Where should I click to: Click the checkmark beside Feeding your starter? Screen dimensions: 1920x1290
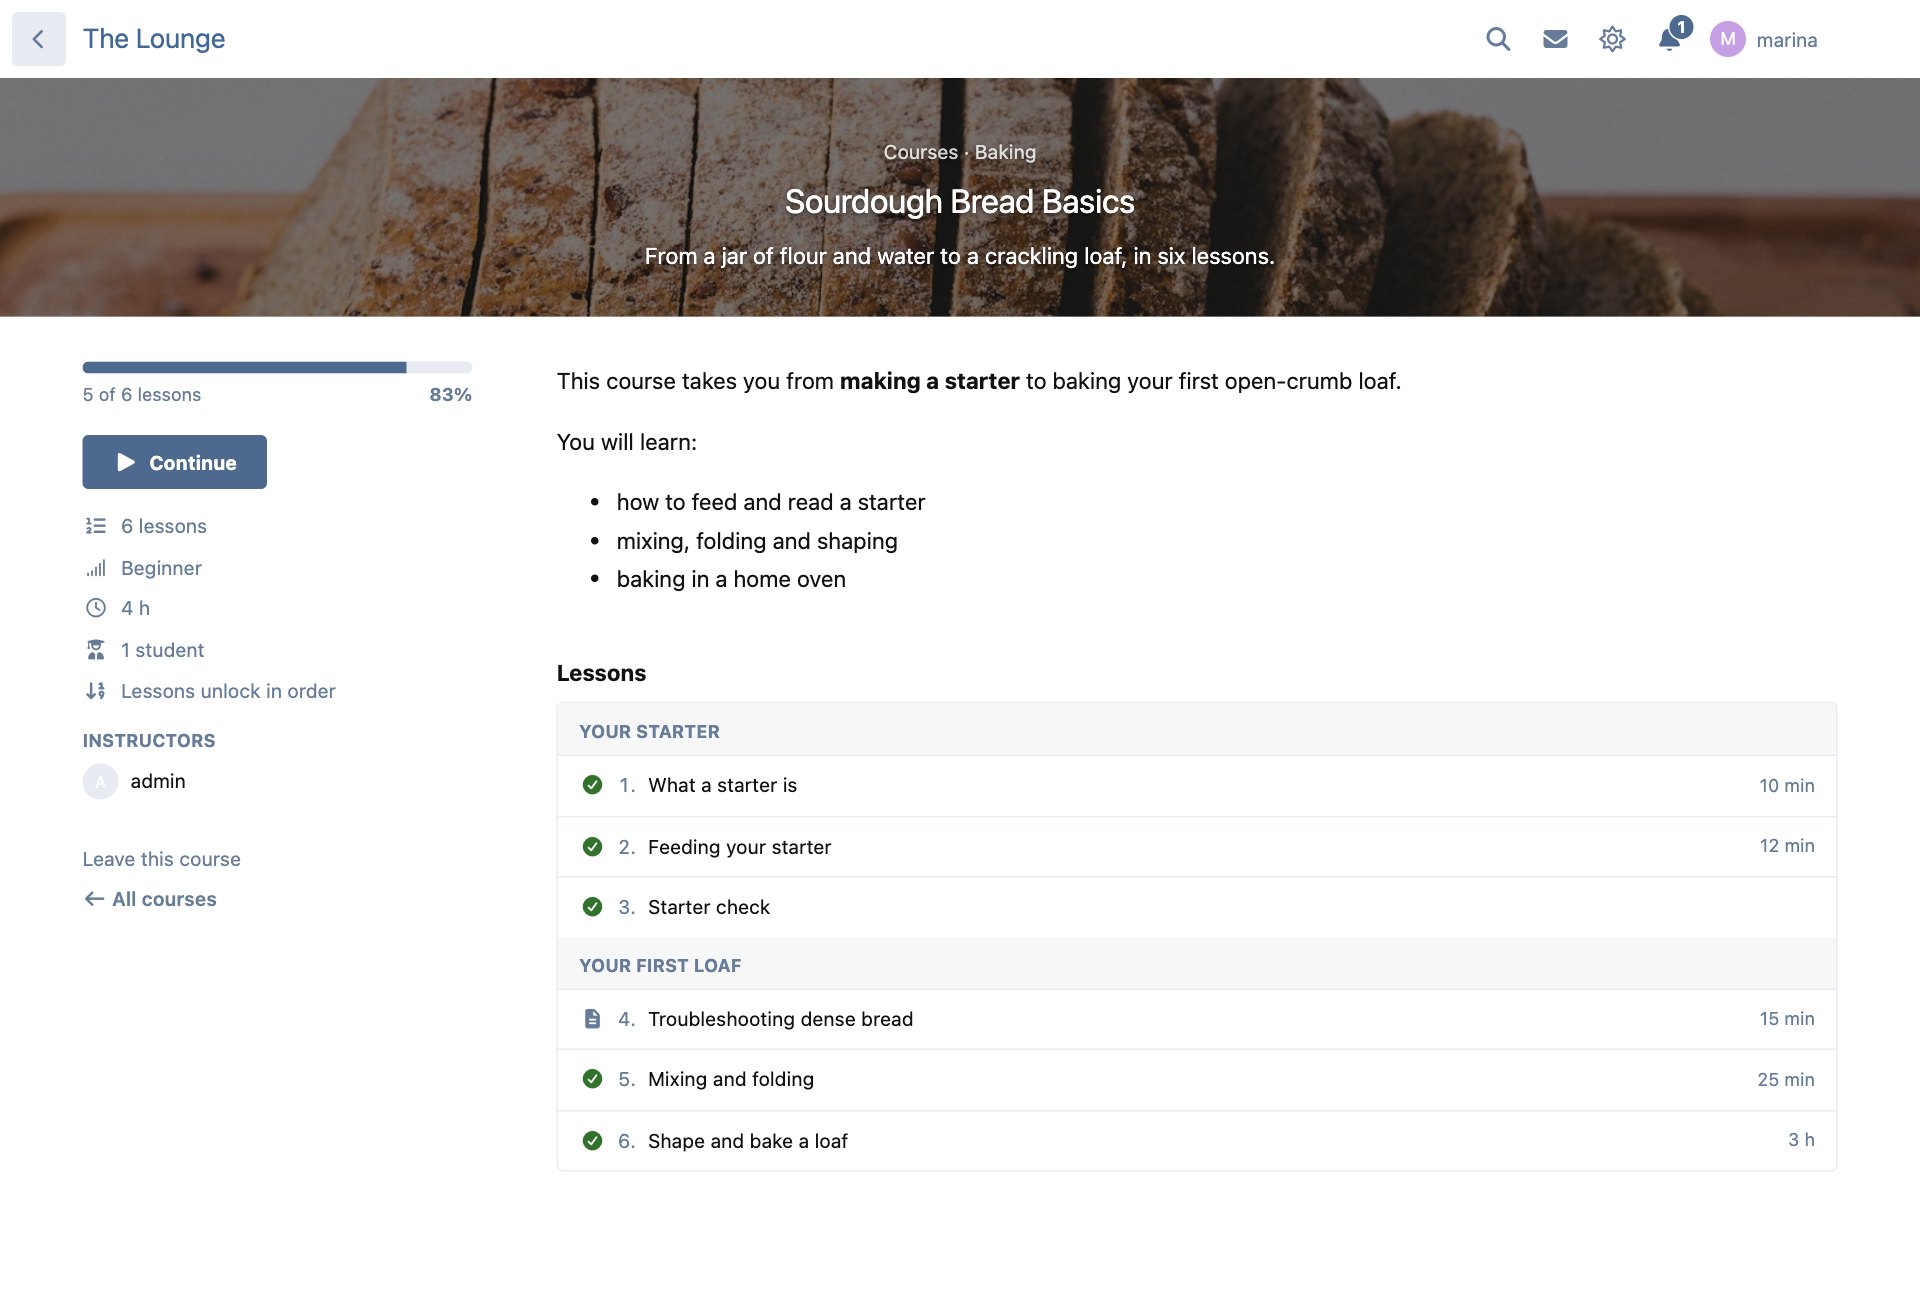[x=592, y=847]
